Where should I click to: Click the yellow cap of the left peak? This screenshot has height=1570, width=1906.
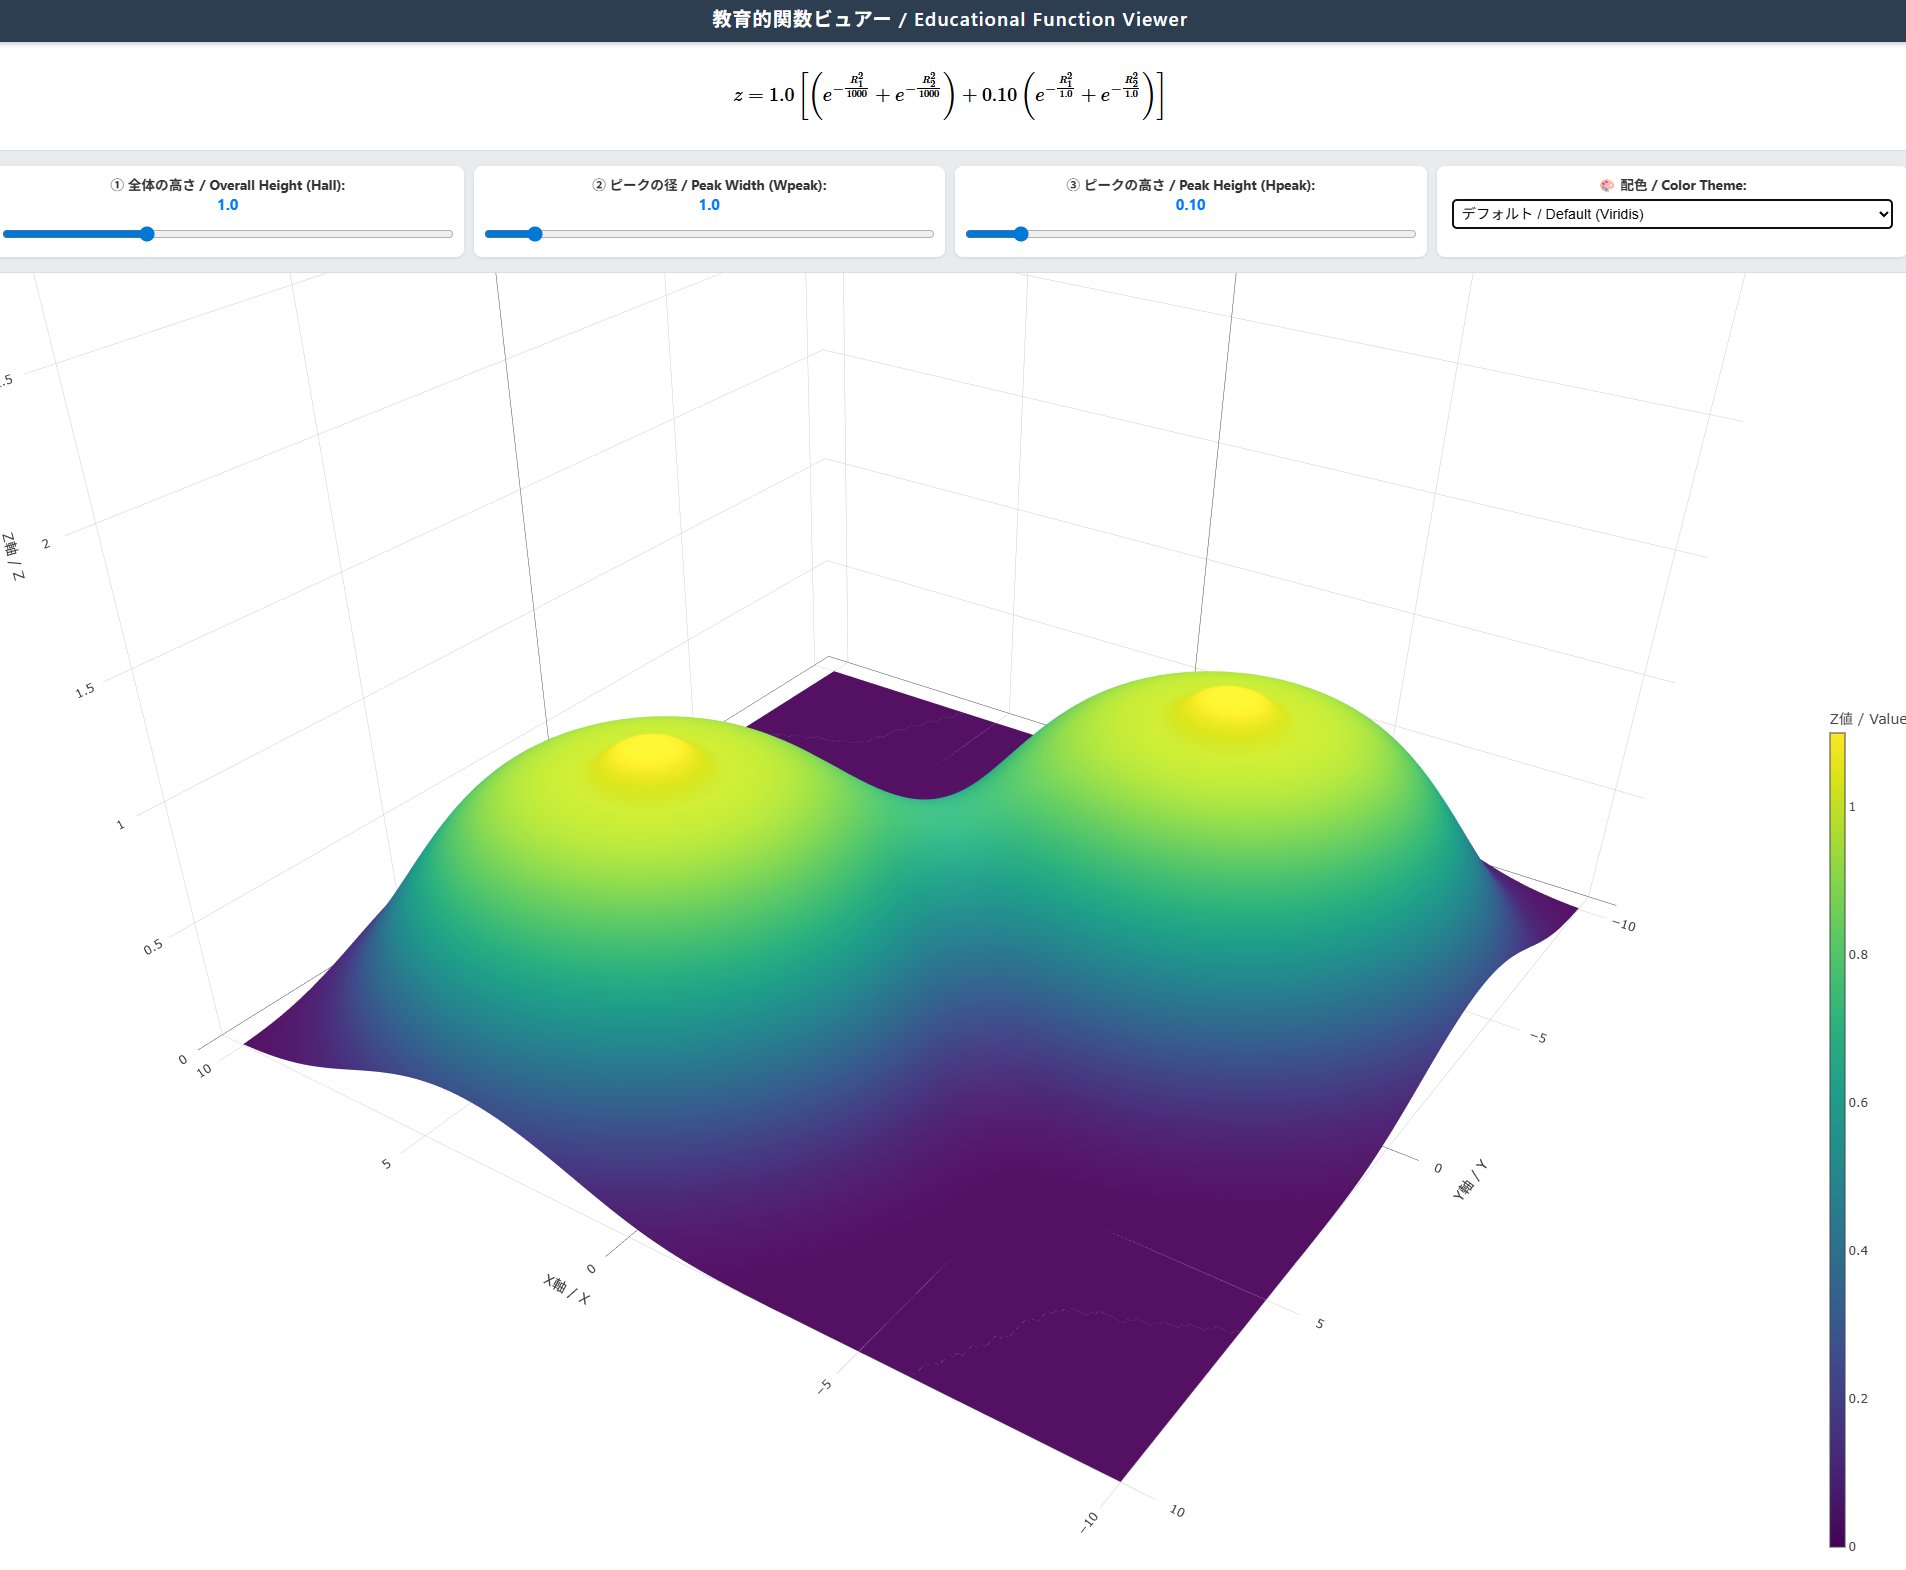(x=652, y=758)
